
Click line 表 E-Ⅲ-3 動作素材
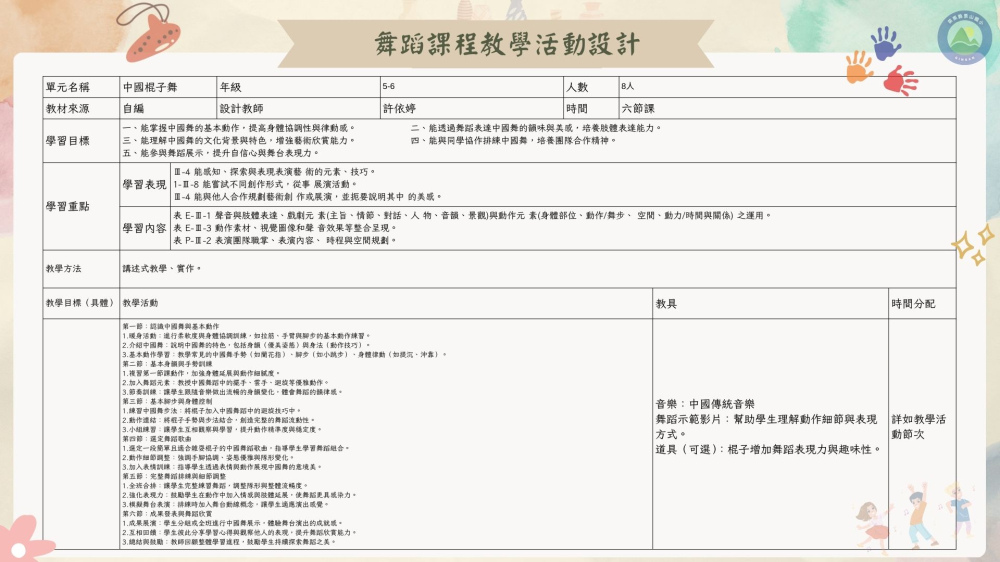tap(286, 228)
